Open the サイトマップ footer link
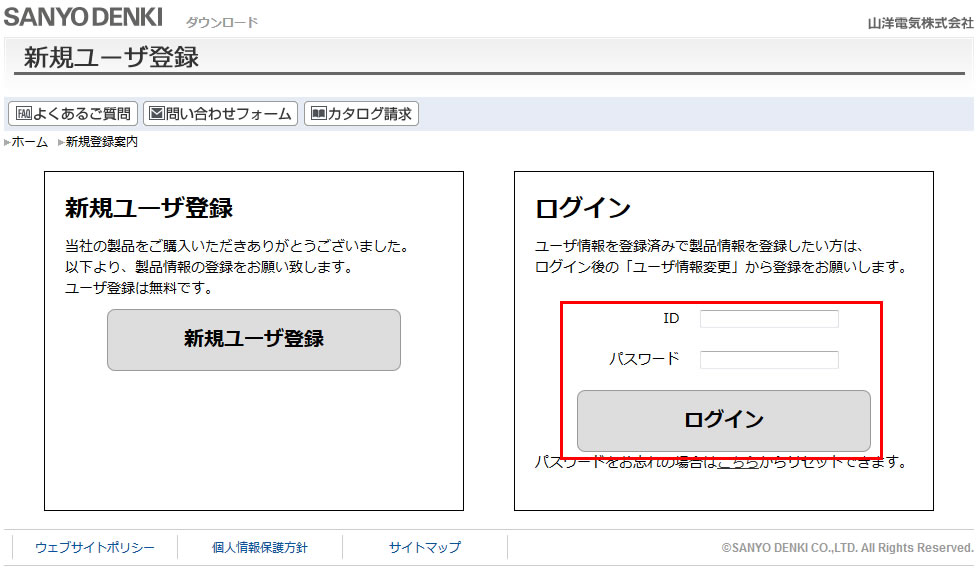This screenshot has height=571, width=978. [425, 548]
